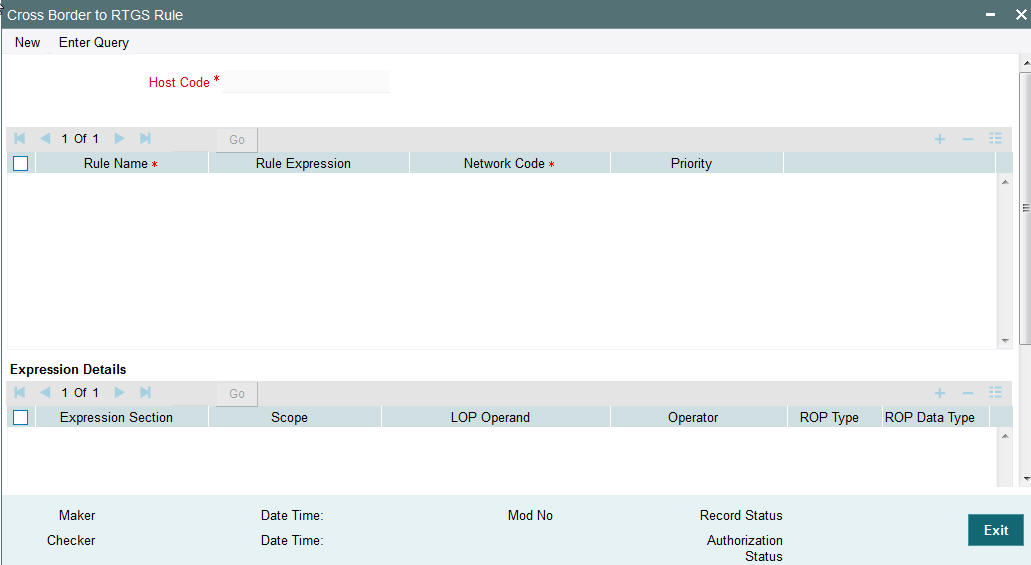Image resolution: width=1031 pixels, height=565 pixels.
Task: Click down arrow of main window scrollbar
Action: click(x=1026, y=479)
